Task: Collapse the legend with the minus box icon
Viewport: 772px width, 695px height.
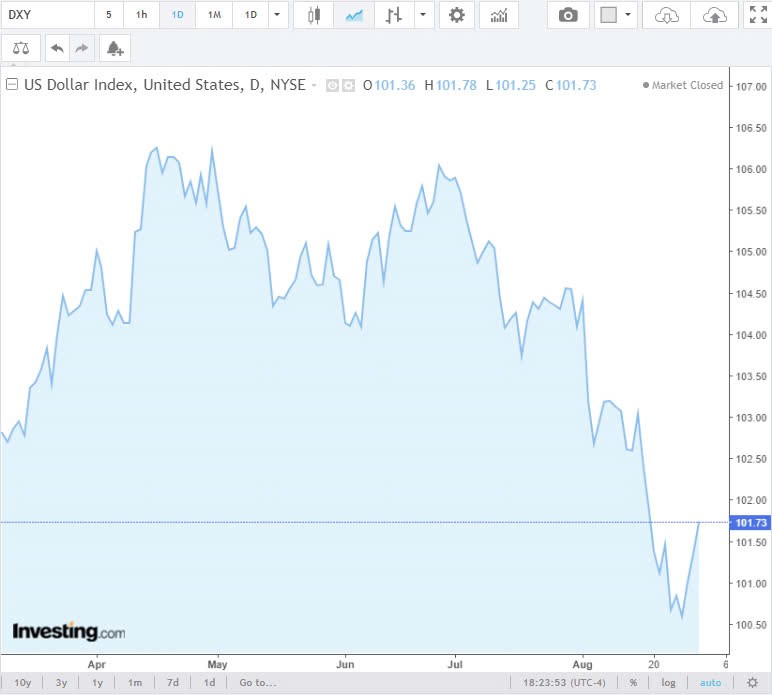Action: pos(12,84)
